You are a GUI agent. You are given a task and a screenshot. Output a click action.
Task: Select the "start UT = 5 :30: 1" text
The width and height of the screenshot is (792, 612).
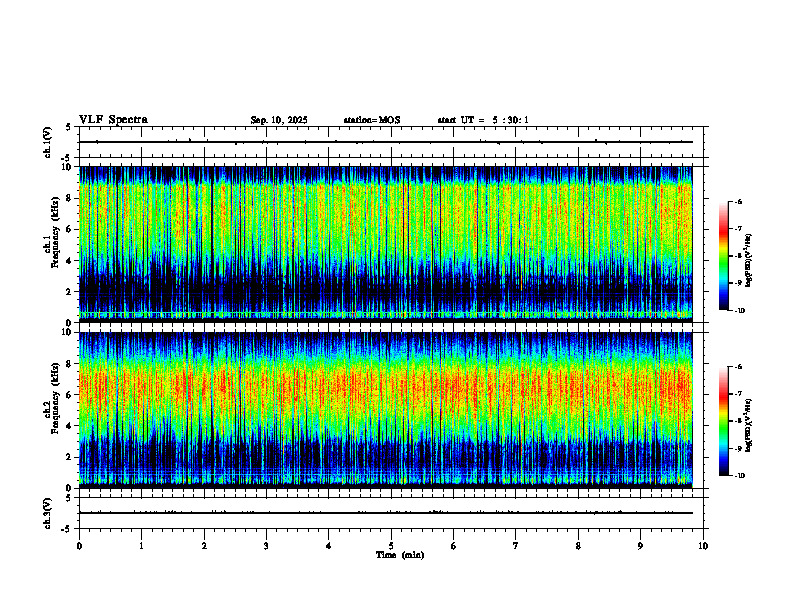pyautogui.click(x=483, y=120)
